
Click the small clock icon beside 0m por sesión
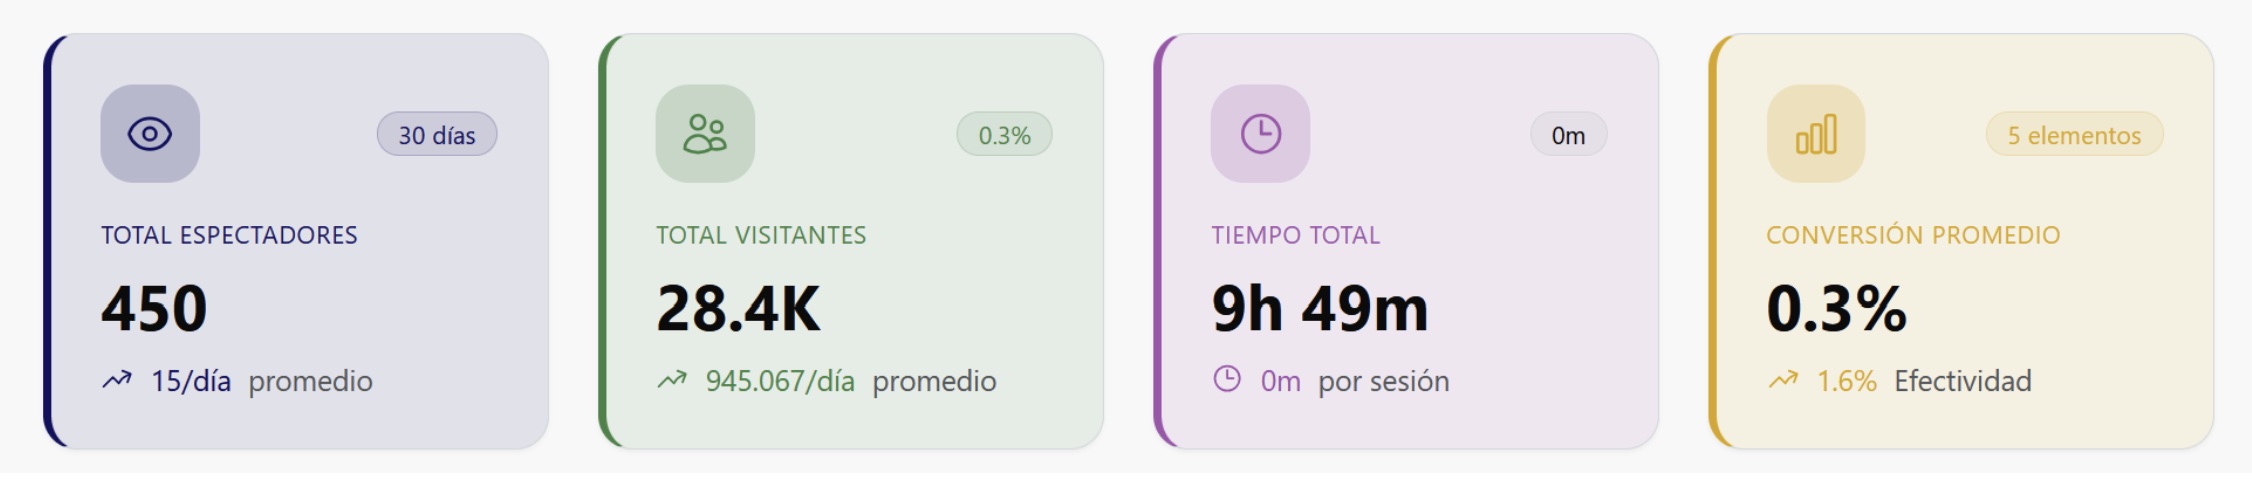pos(1227,379)
